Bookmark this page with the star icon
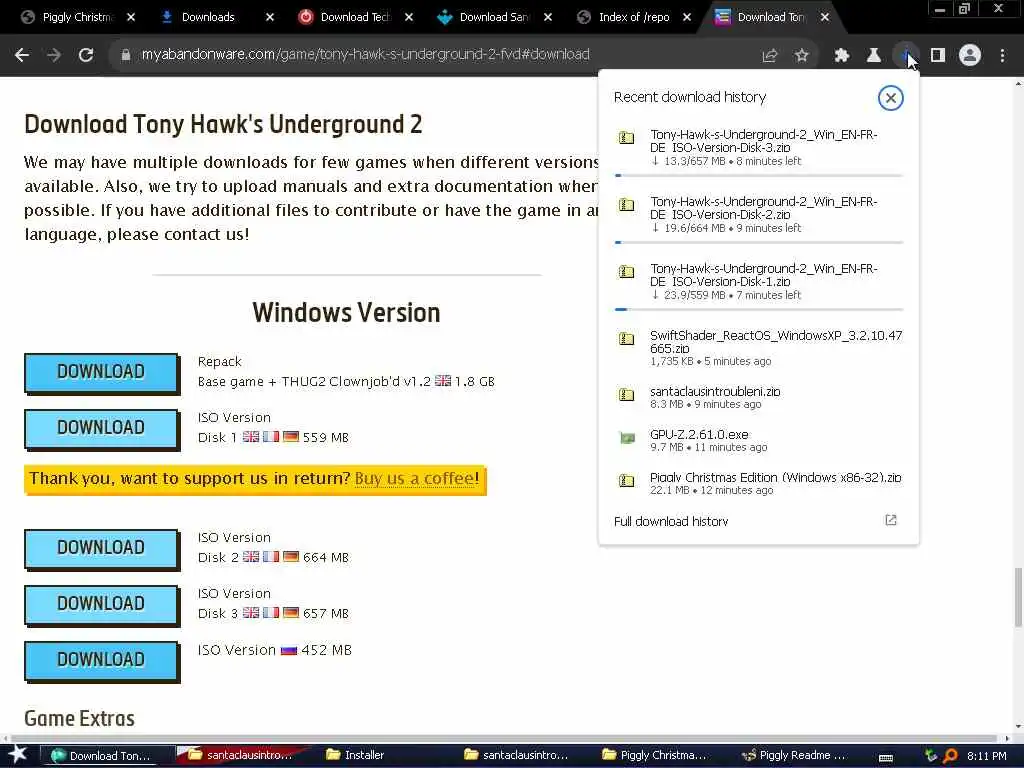This screenshot has width=1024, height=768. (x=802, y=56)
